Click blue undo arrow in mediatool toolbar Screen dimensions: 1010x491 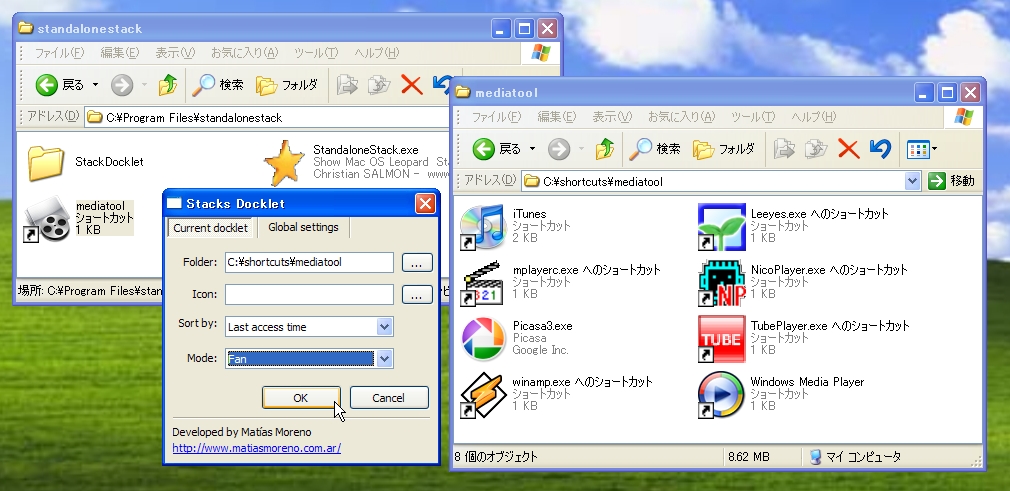(x=880, y=149)
